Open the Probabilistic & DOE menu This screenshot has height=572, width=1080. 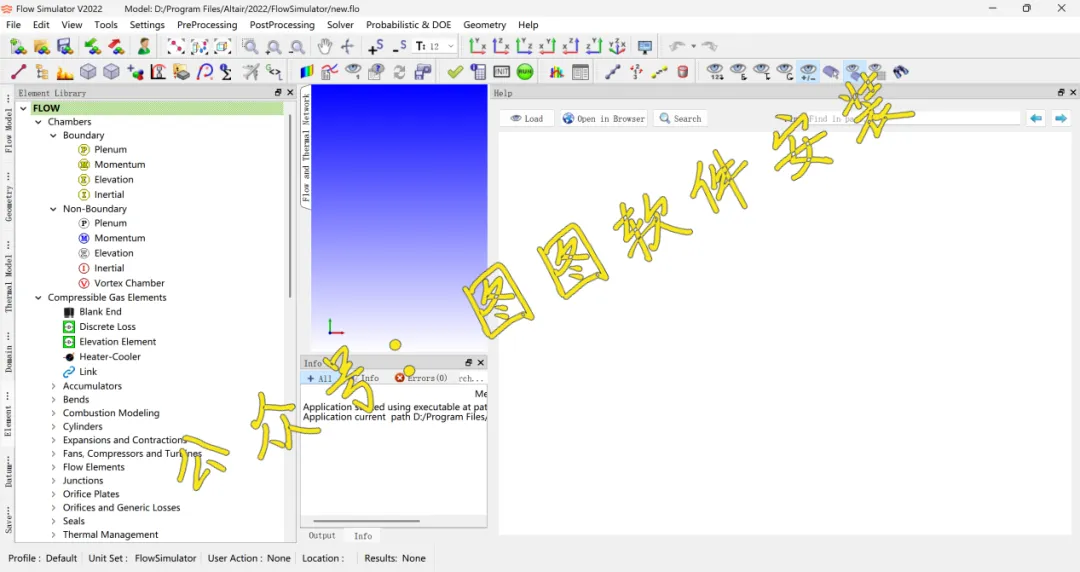[408, 25]
